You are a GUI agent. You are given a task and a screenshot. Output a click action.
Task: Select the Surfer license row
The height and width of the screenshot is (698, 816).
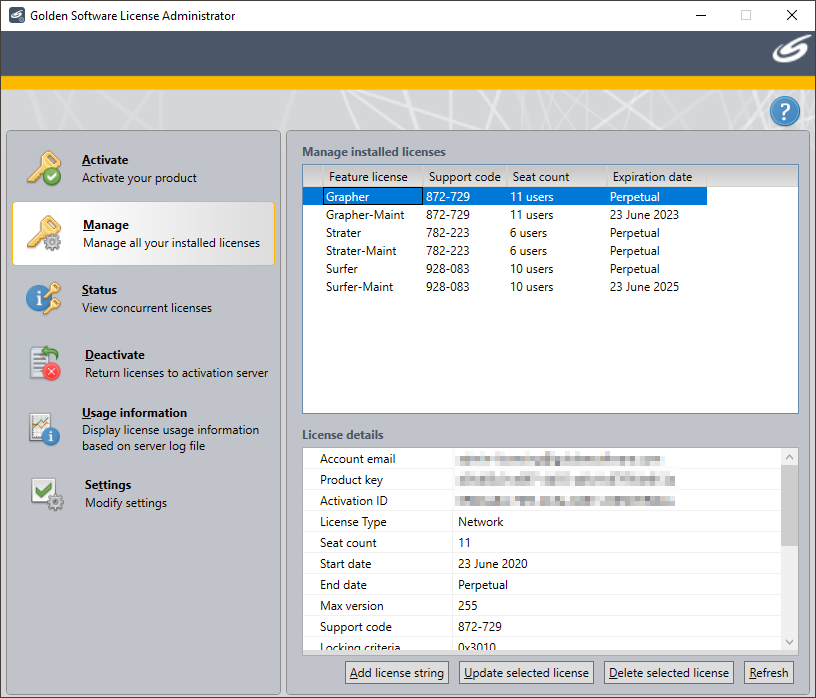tap(342, 268)
